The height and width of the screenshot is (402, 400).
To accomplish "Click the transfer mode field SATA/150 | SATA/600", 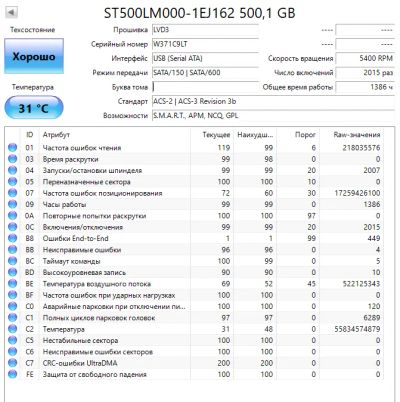I will pyautogui.click(x=205, y=73).
